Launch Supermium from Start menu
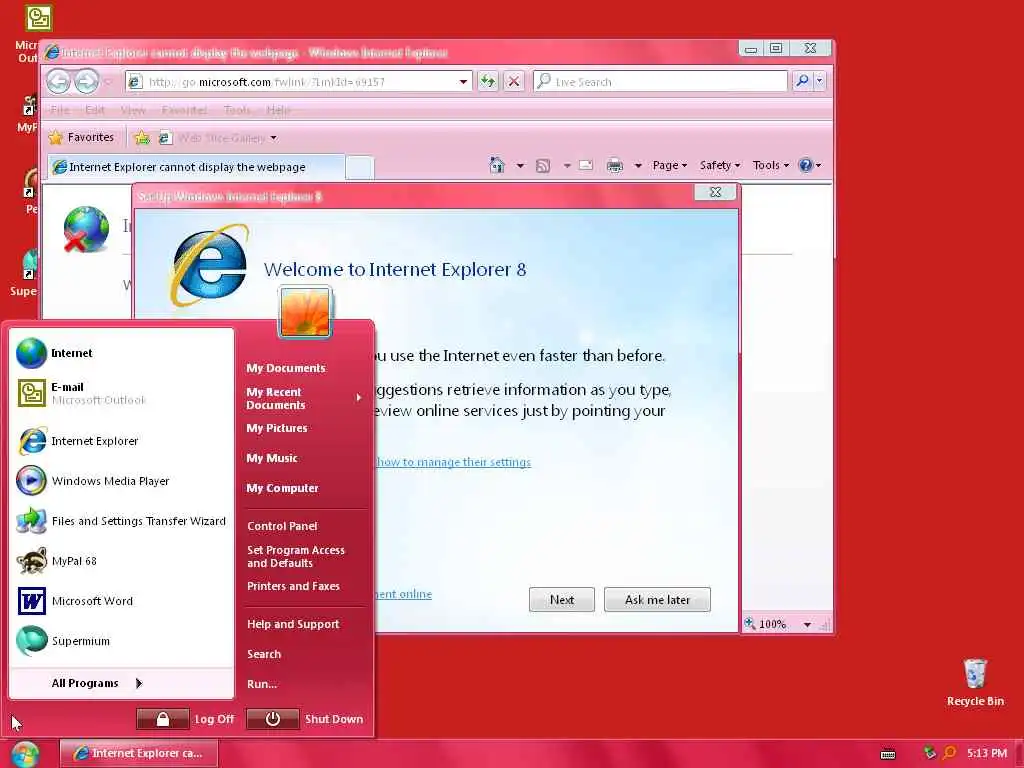The height and width of the screenshot is (768, 1024). pos(122,641)
